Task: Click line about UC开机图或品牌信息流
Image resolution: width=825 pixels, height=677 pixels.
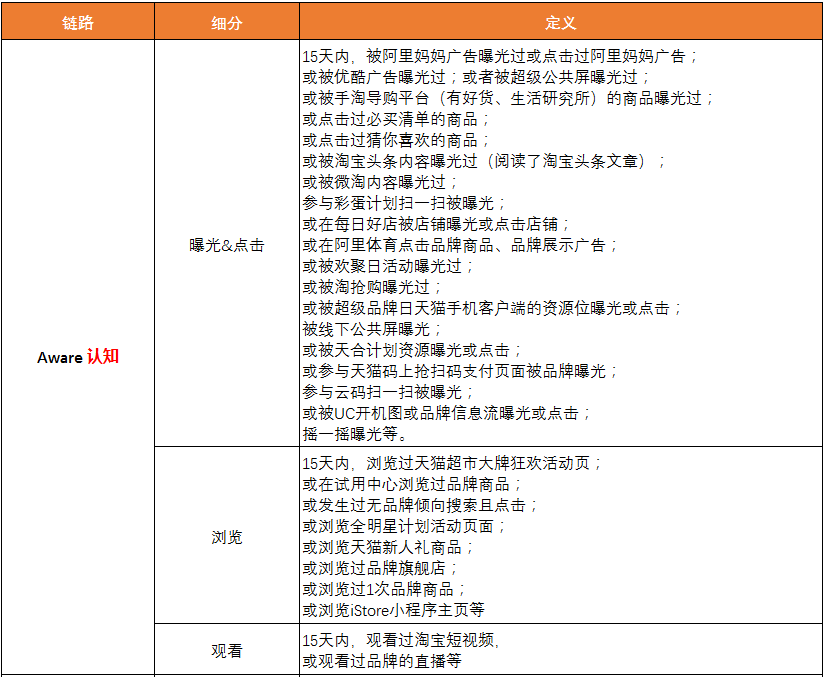Action: click(447, 413)
